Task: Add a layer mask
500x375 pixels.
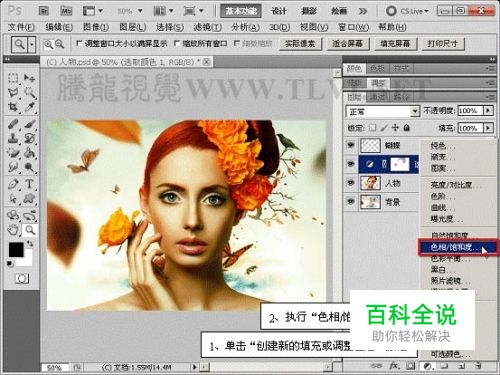Action: [x=411, y=366]
